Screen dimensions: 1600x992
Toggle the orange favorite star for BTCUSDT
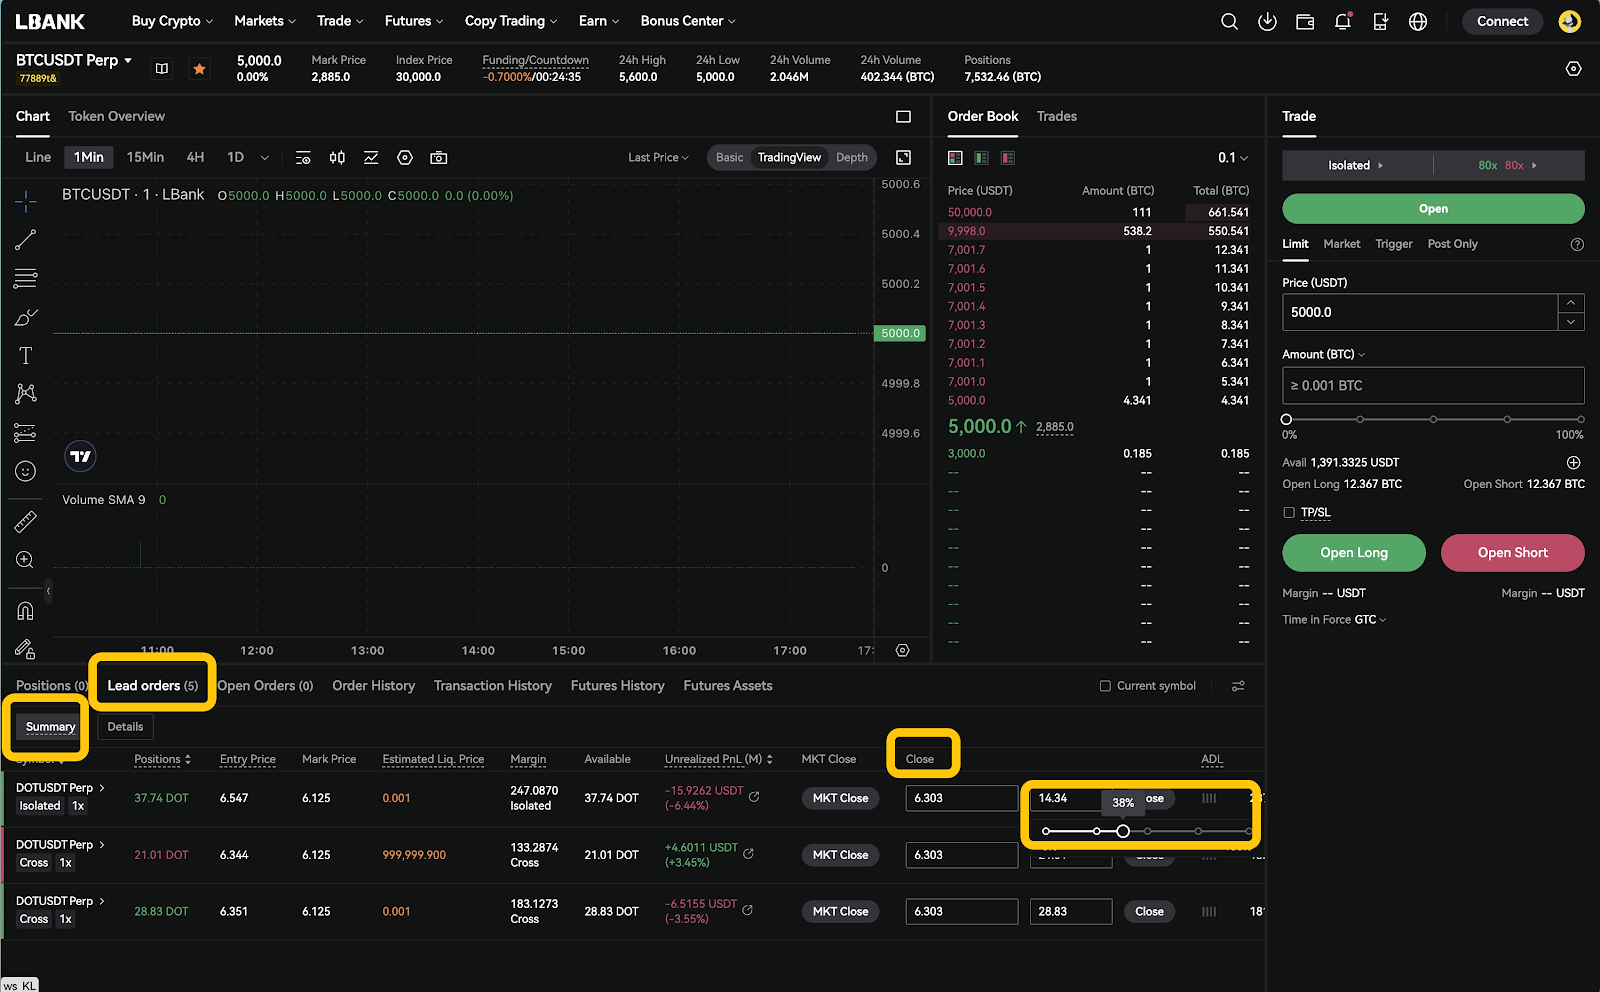point(200,69)
